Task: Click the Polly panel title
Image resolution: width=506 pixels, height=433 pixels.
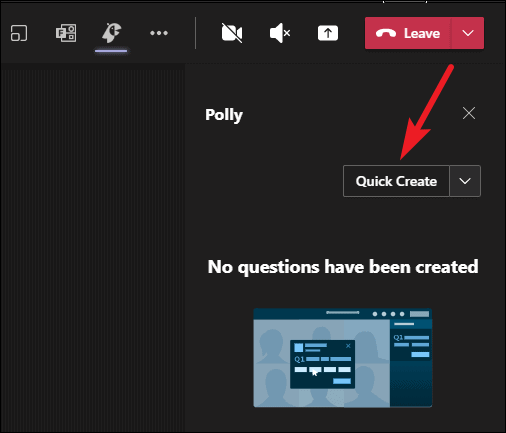Action: click(224, 115)
